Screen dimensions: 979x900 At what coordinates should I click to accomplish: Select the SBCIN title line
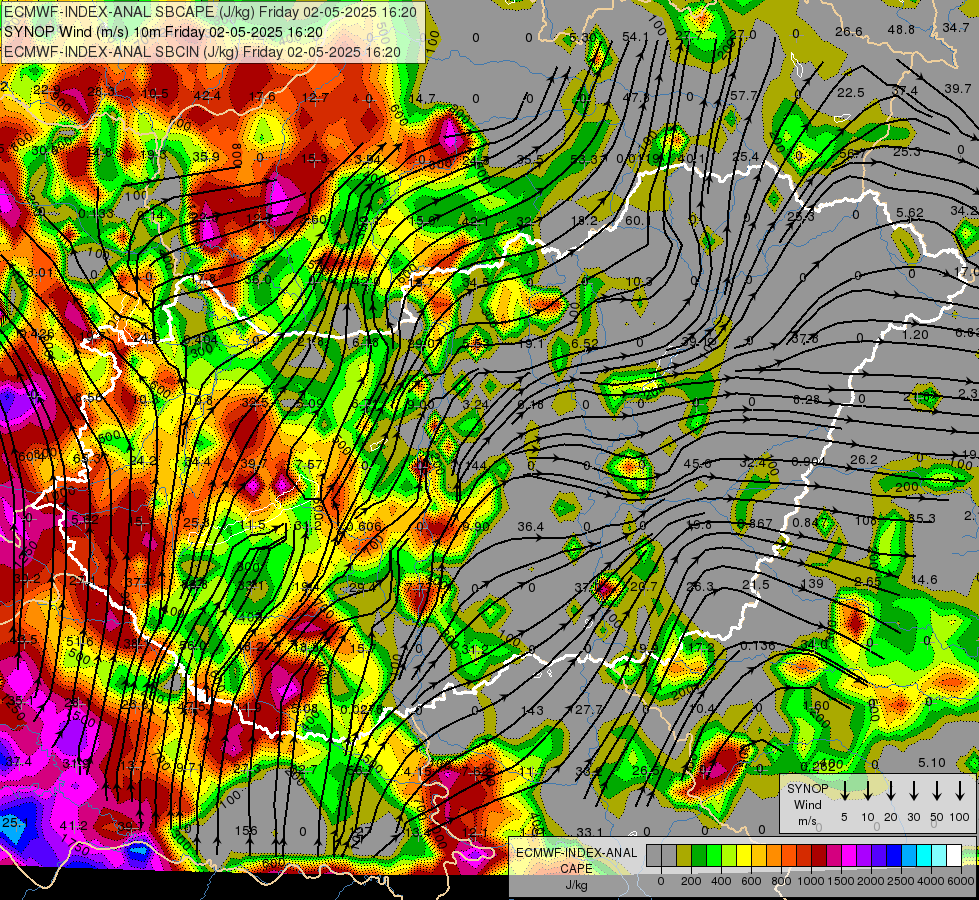(202, 52)
